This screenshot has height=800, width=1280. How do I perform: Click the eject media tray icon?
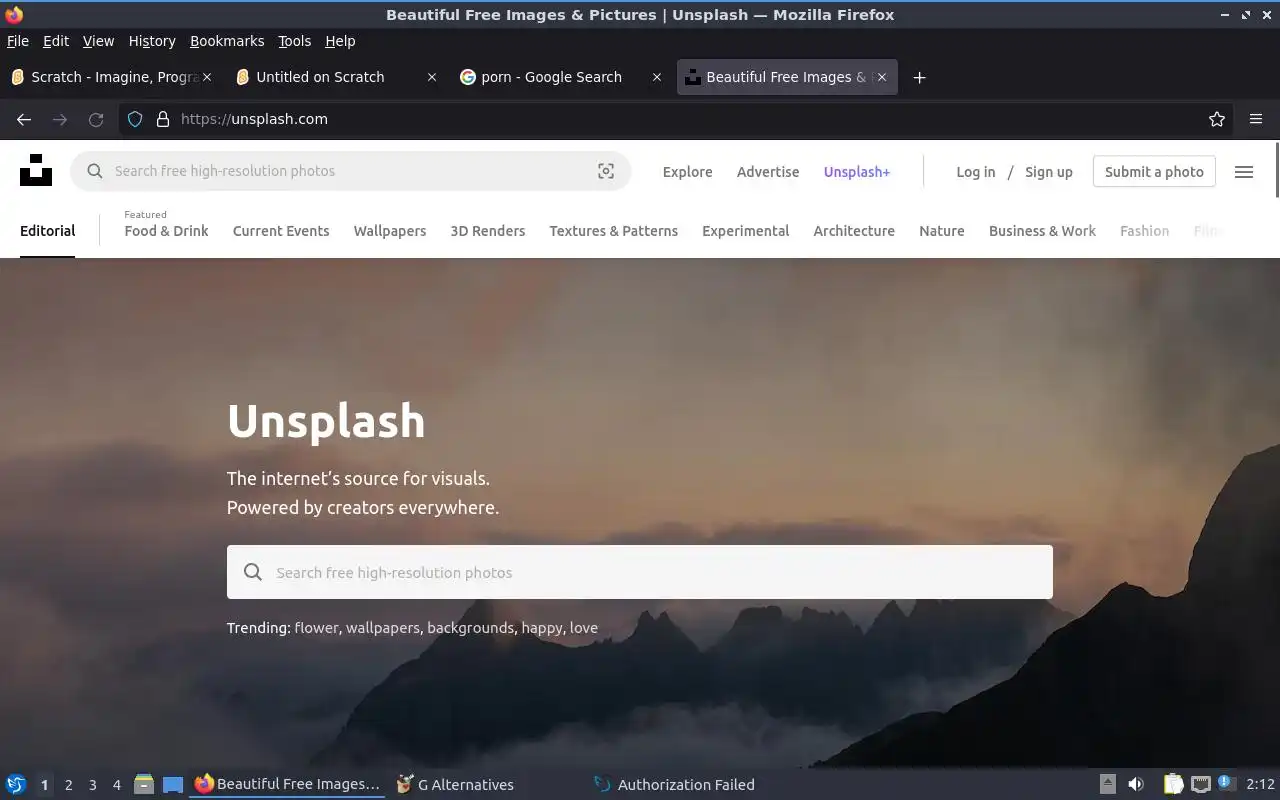(x=1108, y=784)
